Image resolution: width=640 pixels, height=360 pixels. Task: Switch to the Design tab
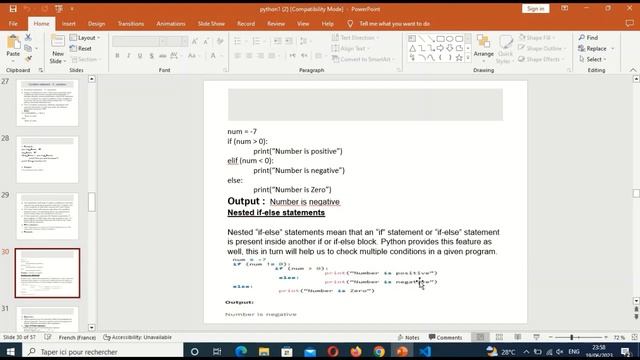pyautogui.click(x=96, y=24)
